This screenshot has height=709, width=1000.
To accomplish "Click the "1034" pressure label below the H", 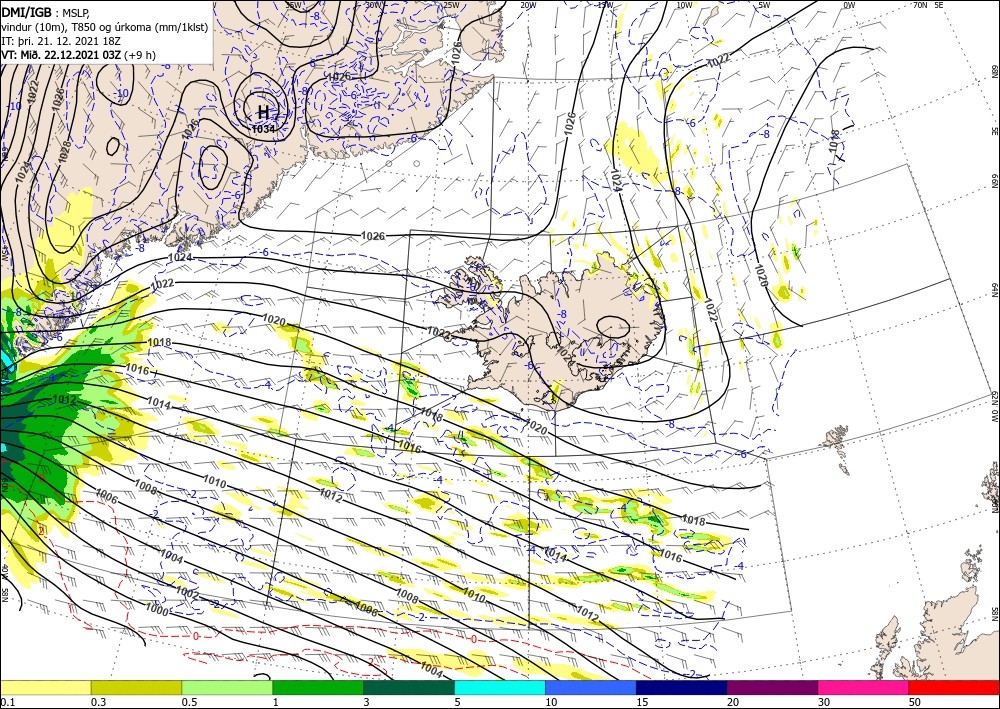I will pos(263,129).
